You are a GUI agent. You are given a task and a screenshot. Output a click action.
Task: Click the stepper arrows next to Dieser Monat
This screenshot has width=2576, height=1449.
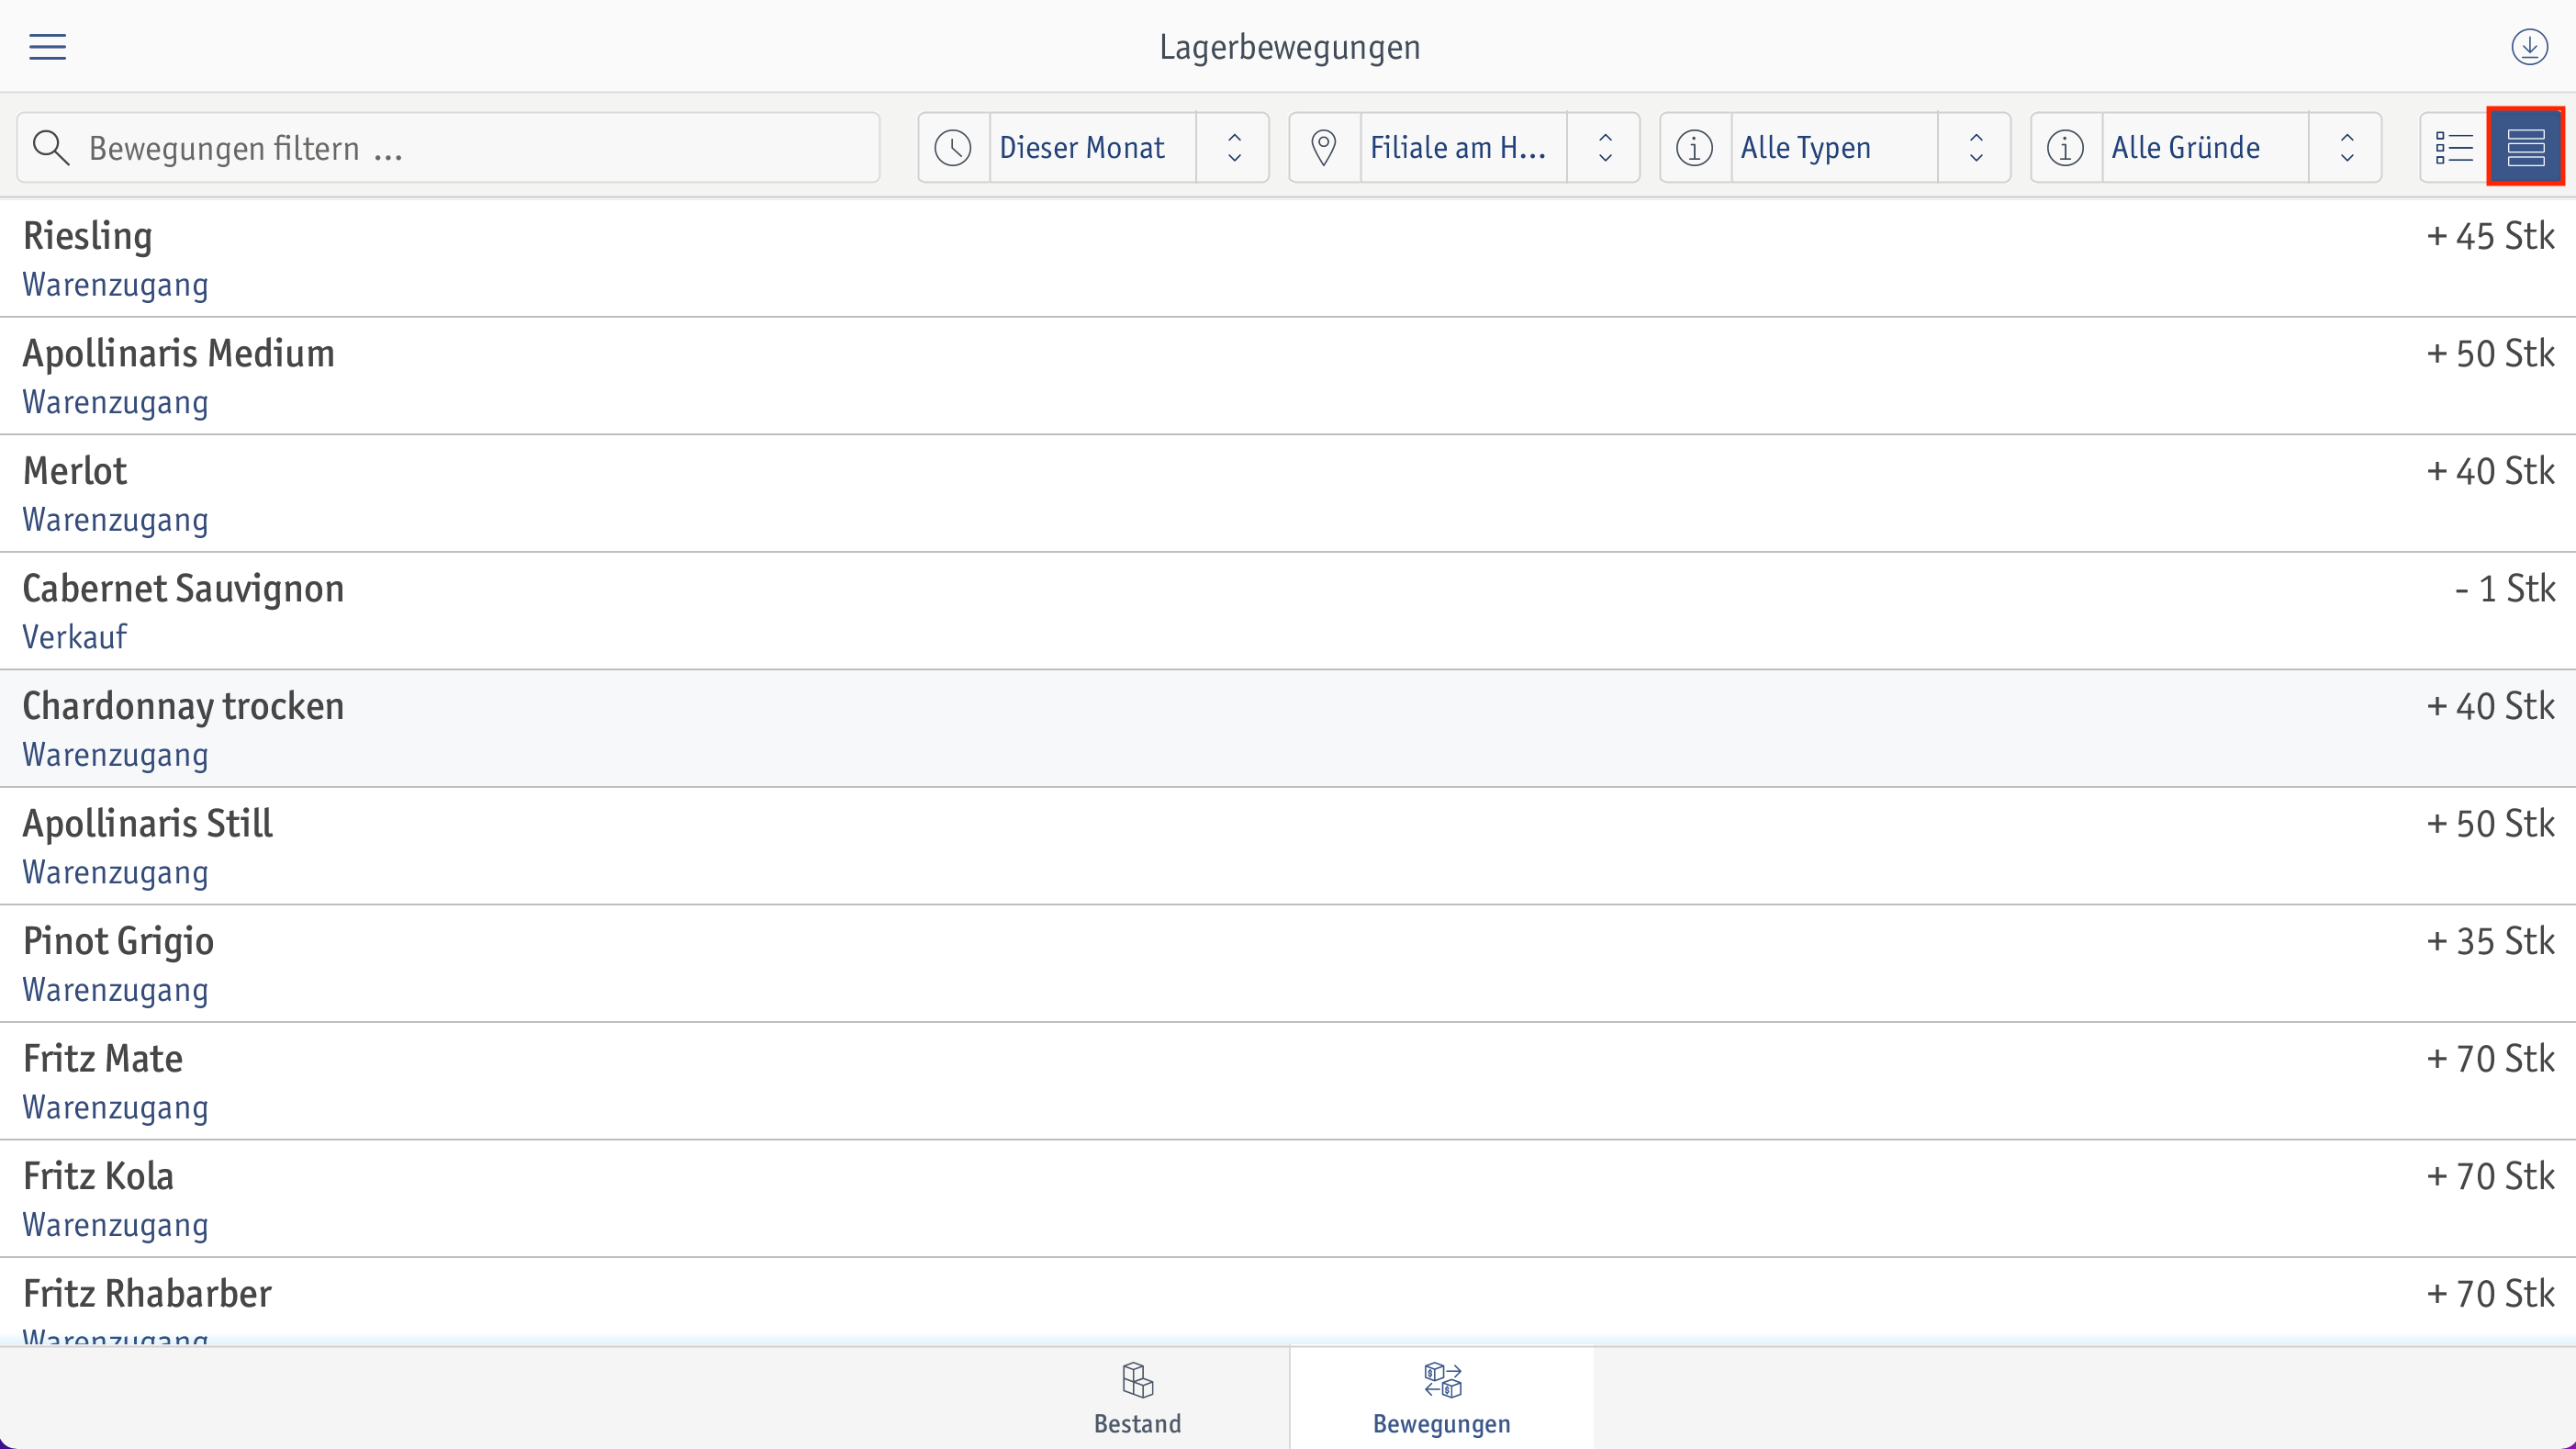[x=1234, y=148]
